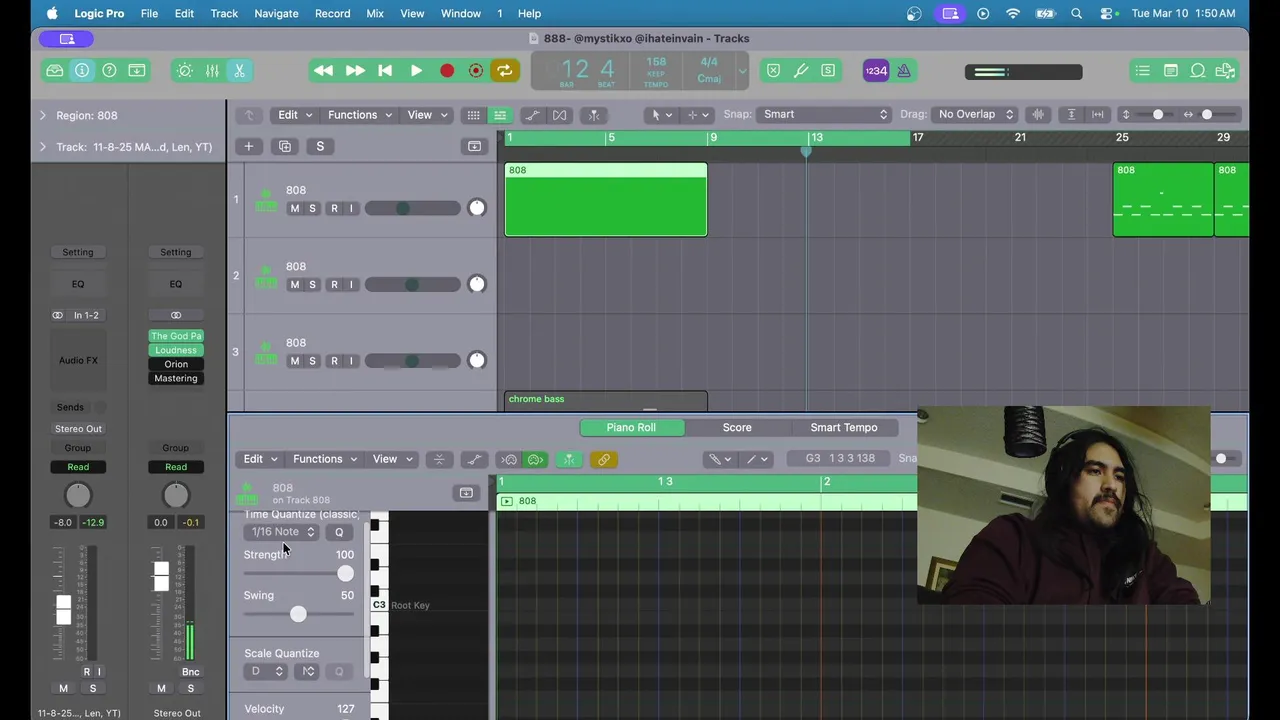1280x720 pixels.
Task: Open the Editors scissors icon
Action: pos(239,71)
